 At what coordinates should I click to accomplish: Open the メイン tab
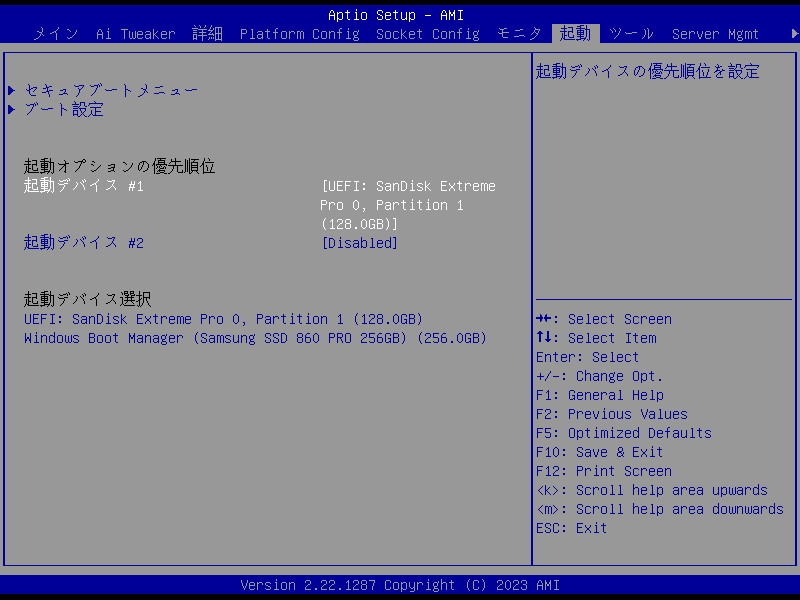56,34
